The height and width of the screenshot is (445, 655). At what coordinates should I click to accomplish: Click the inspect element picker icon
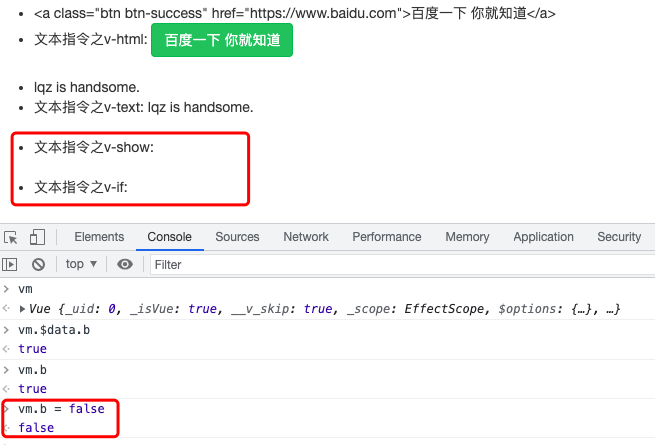pos(12,237)
